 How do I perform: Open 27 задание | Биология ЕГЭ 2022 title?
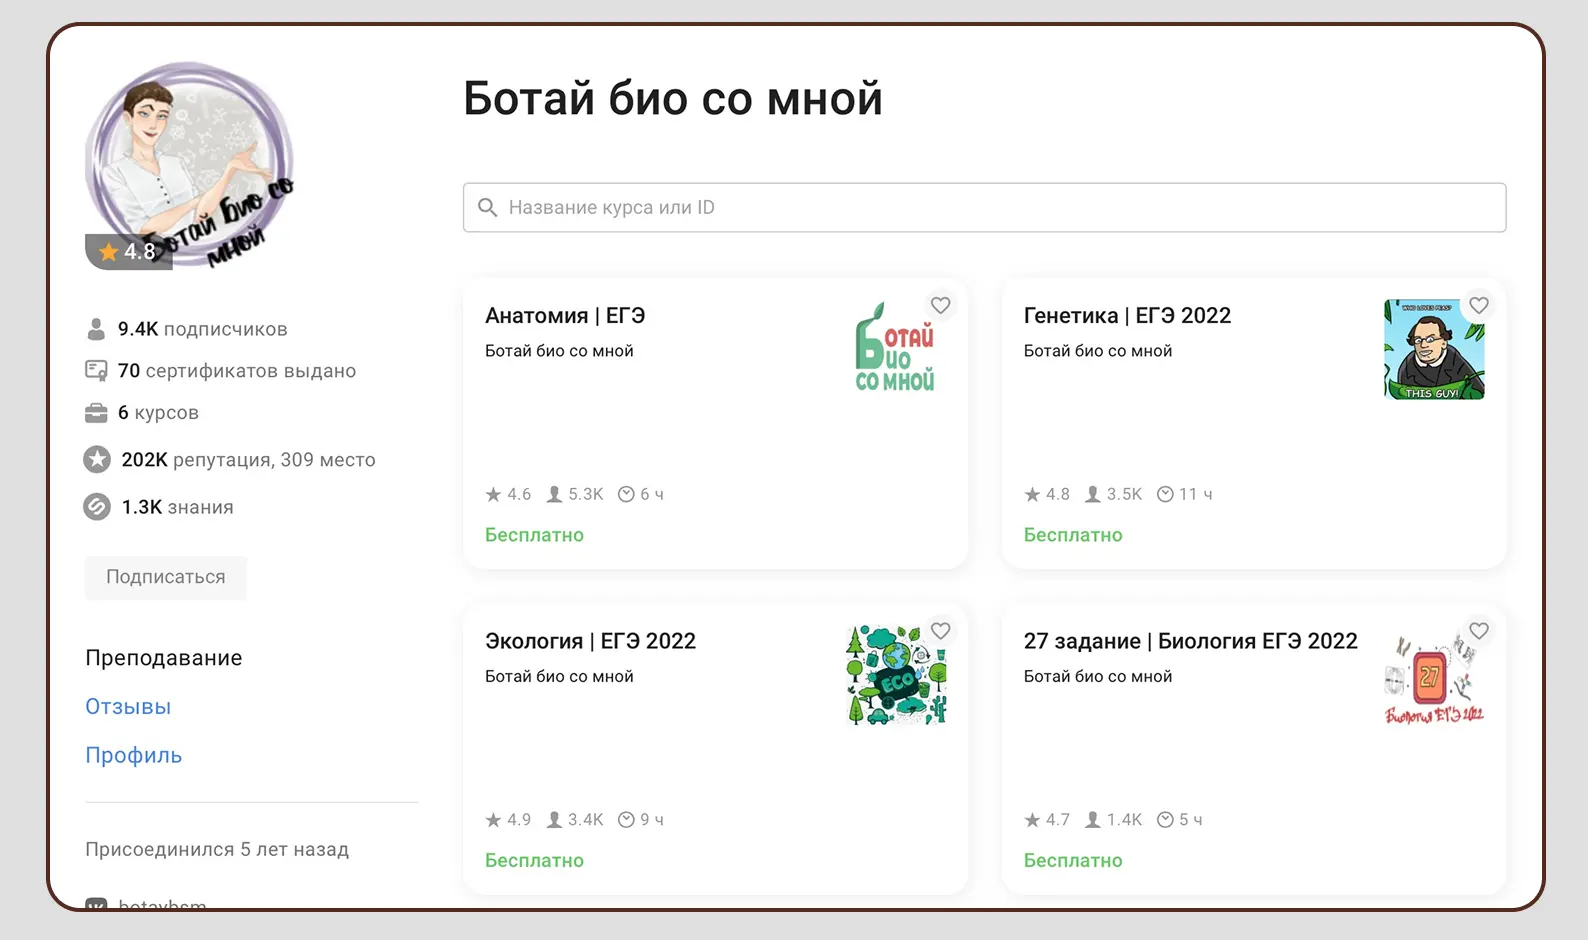point(1190,641)
